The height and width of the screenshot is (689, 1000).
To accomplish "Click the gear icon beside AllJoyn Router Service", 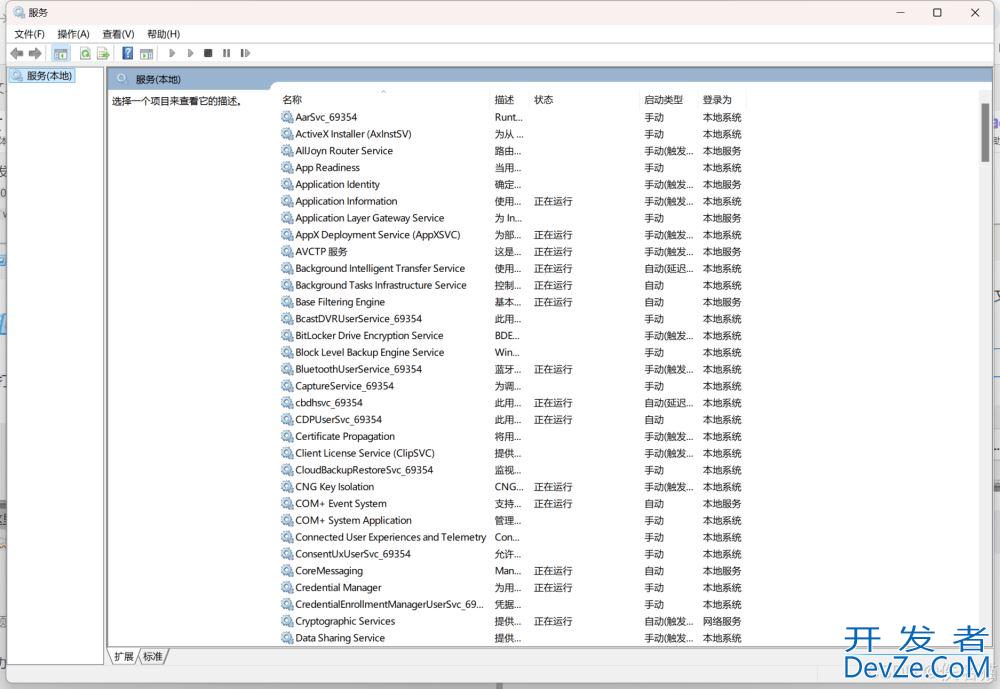I will 287,151.
